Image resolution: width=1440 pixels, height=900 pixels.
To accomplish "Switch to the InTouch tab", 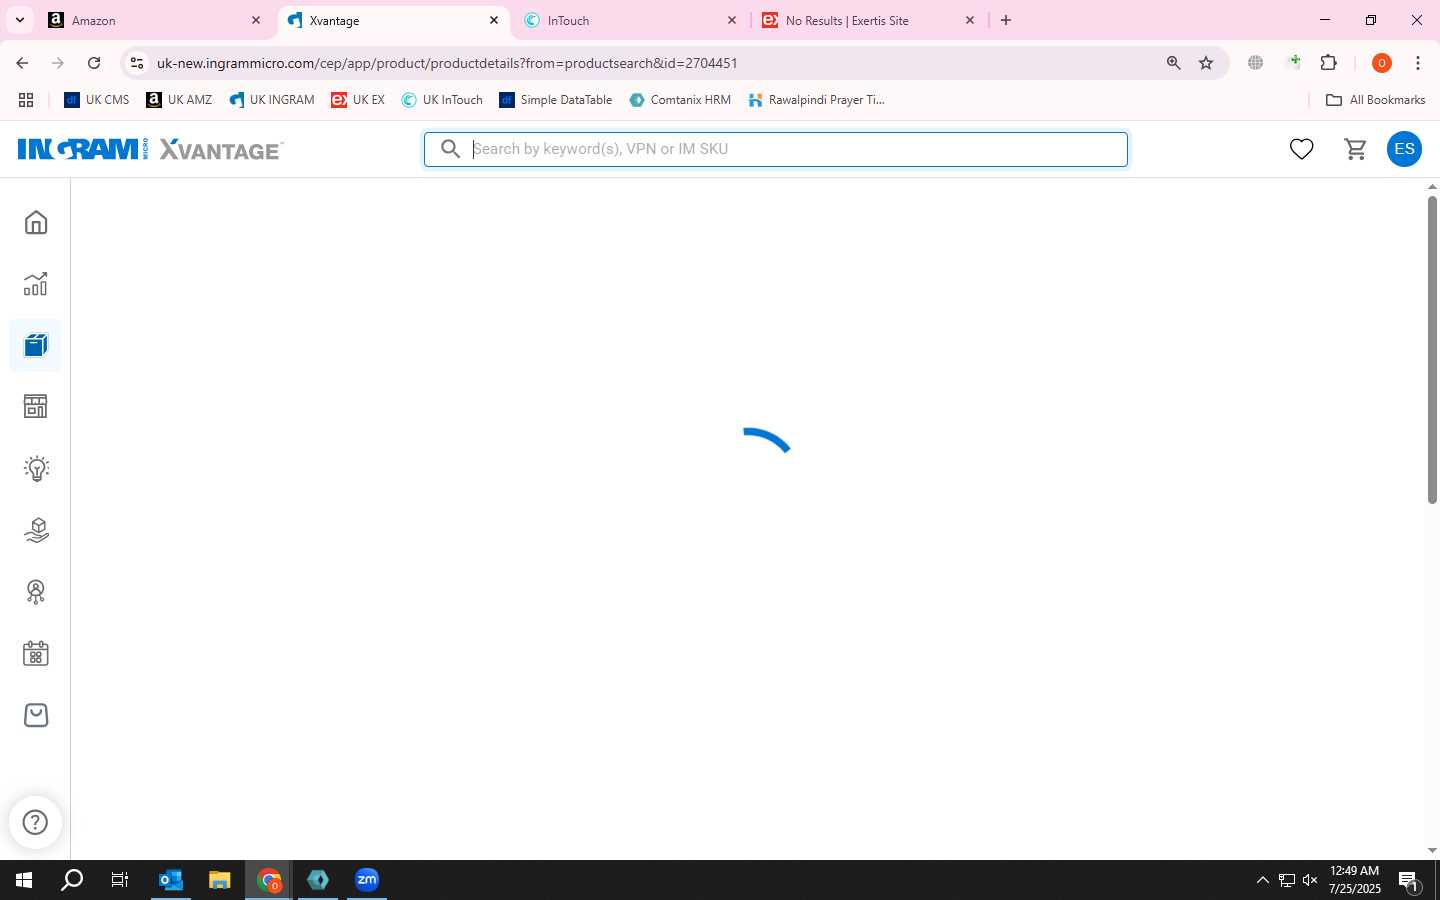I will tap(630, 20).
